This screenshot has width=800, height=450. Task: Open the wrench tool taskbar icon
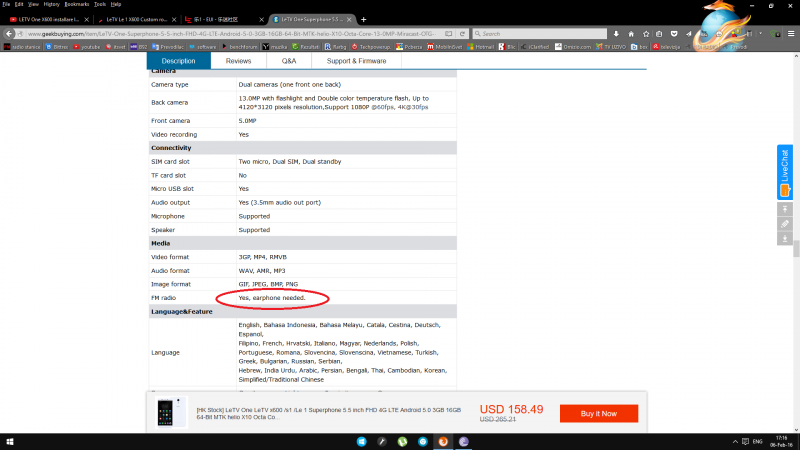point(382,442)
